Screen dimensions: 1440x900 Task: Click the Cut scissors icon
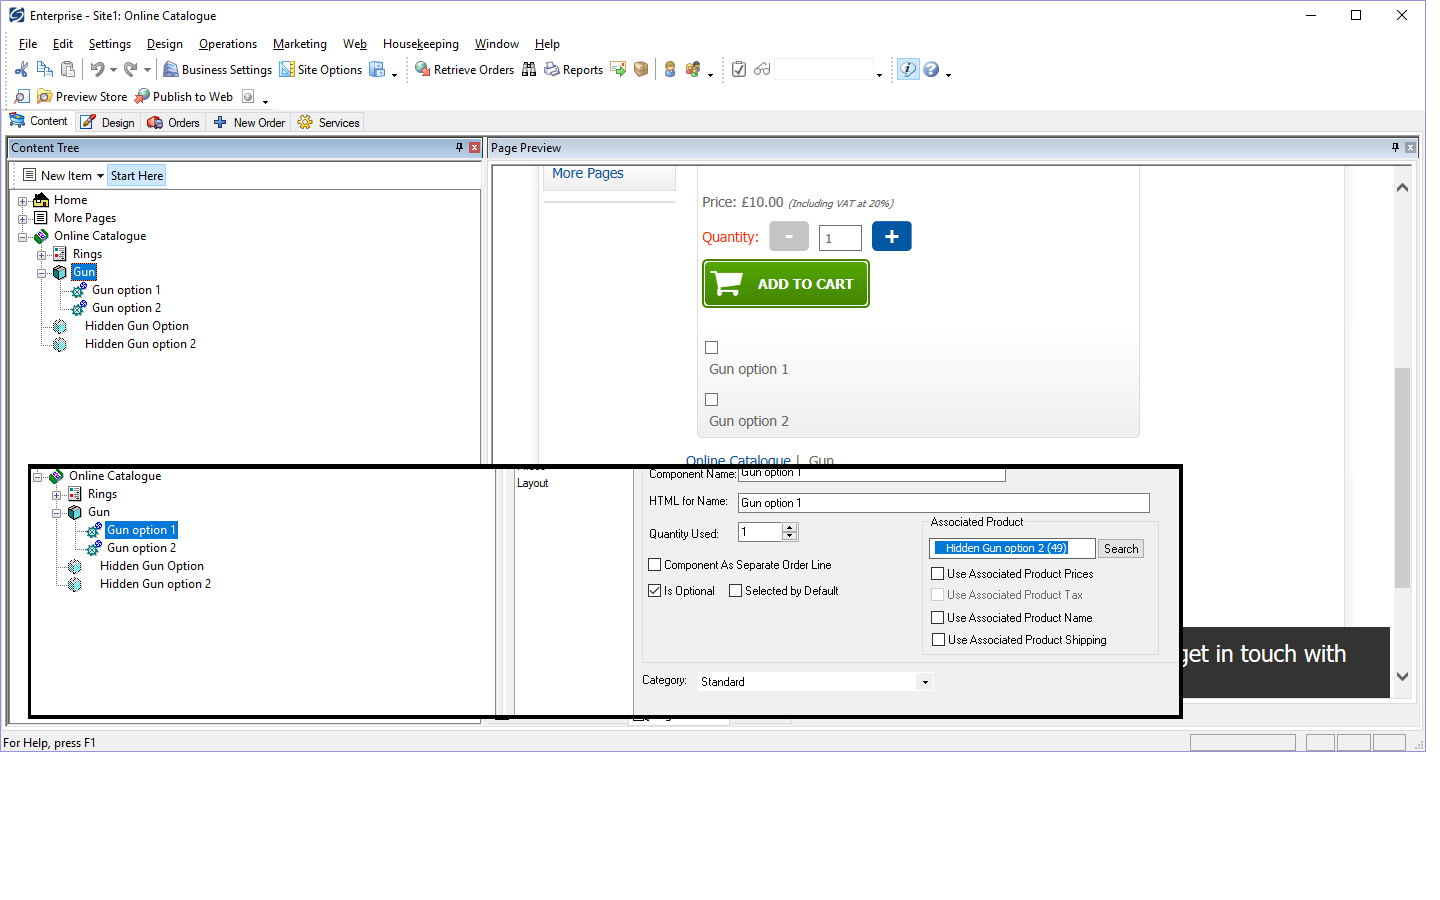(21, 69)
